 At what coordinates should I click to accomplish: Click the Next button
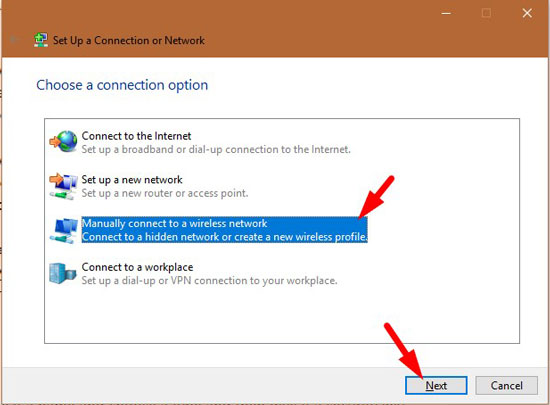pyautogui.click(x=436, y=385)
